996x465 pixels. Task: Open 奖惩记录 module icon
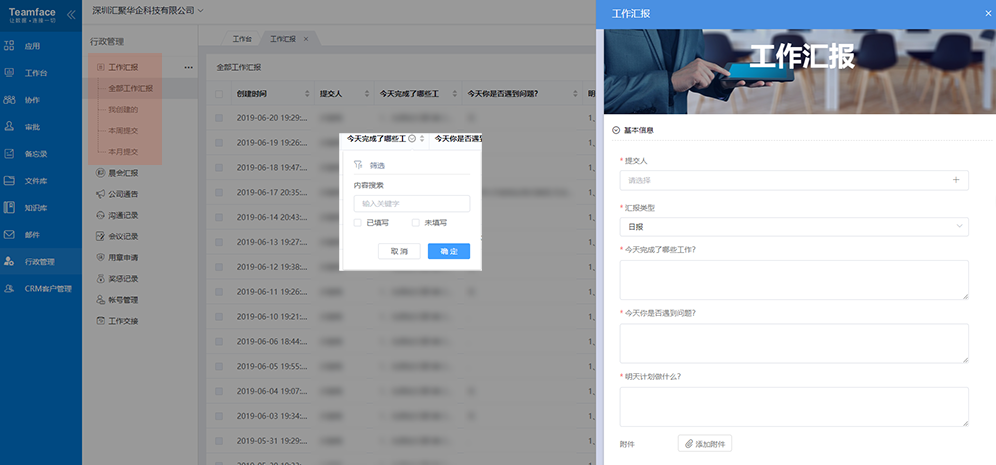[x=100, y=278]
